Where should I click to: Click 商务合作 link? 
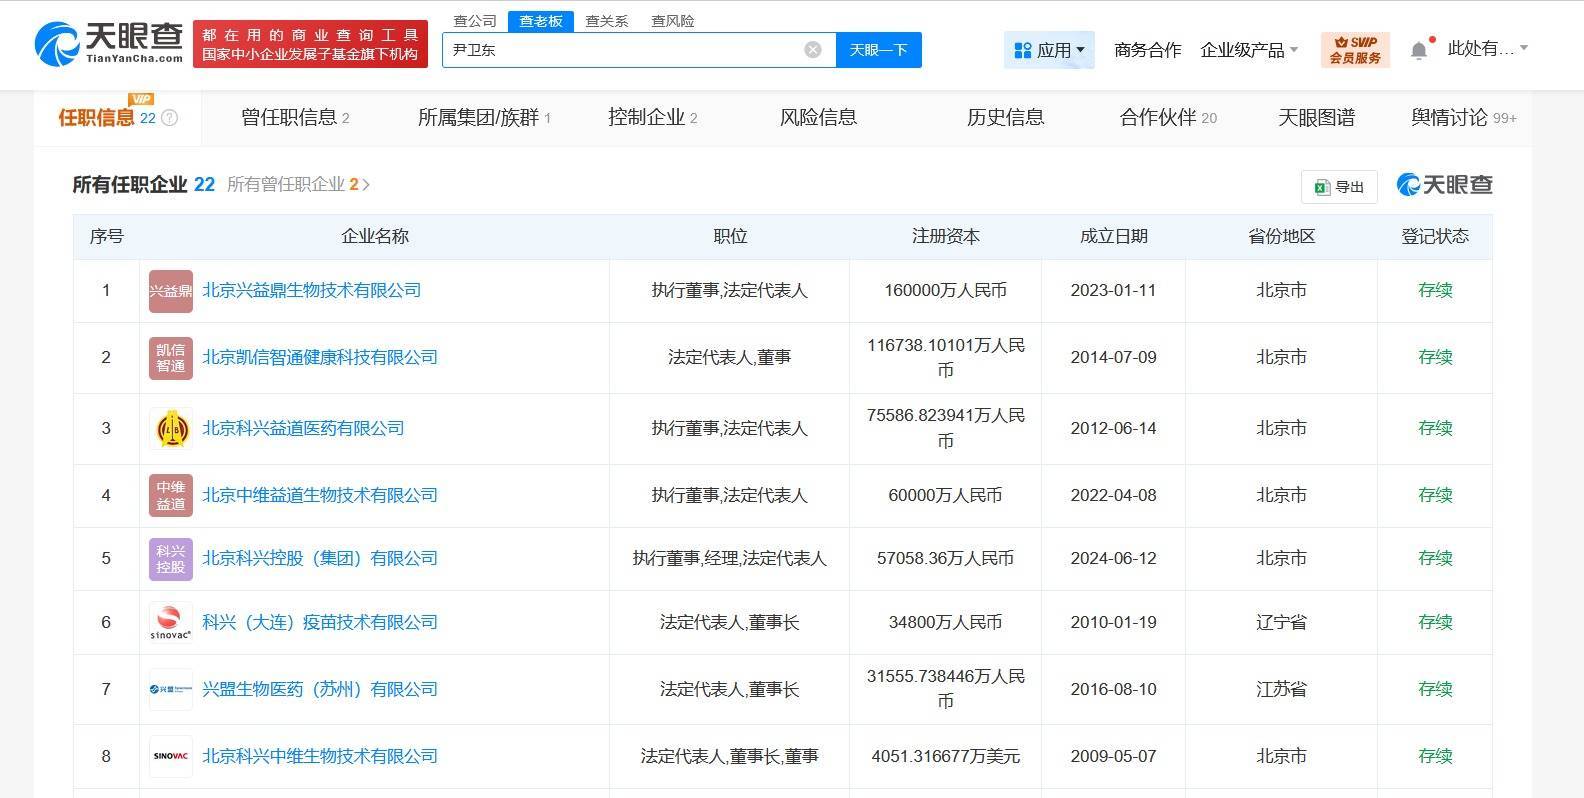[x=1148, y=50]
